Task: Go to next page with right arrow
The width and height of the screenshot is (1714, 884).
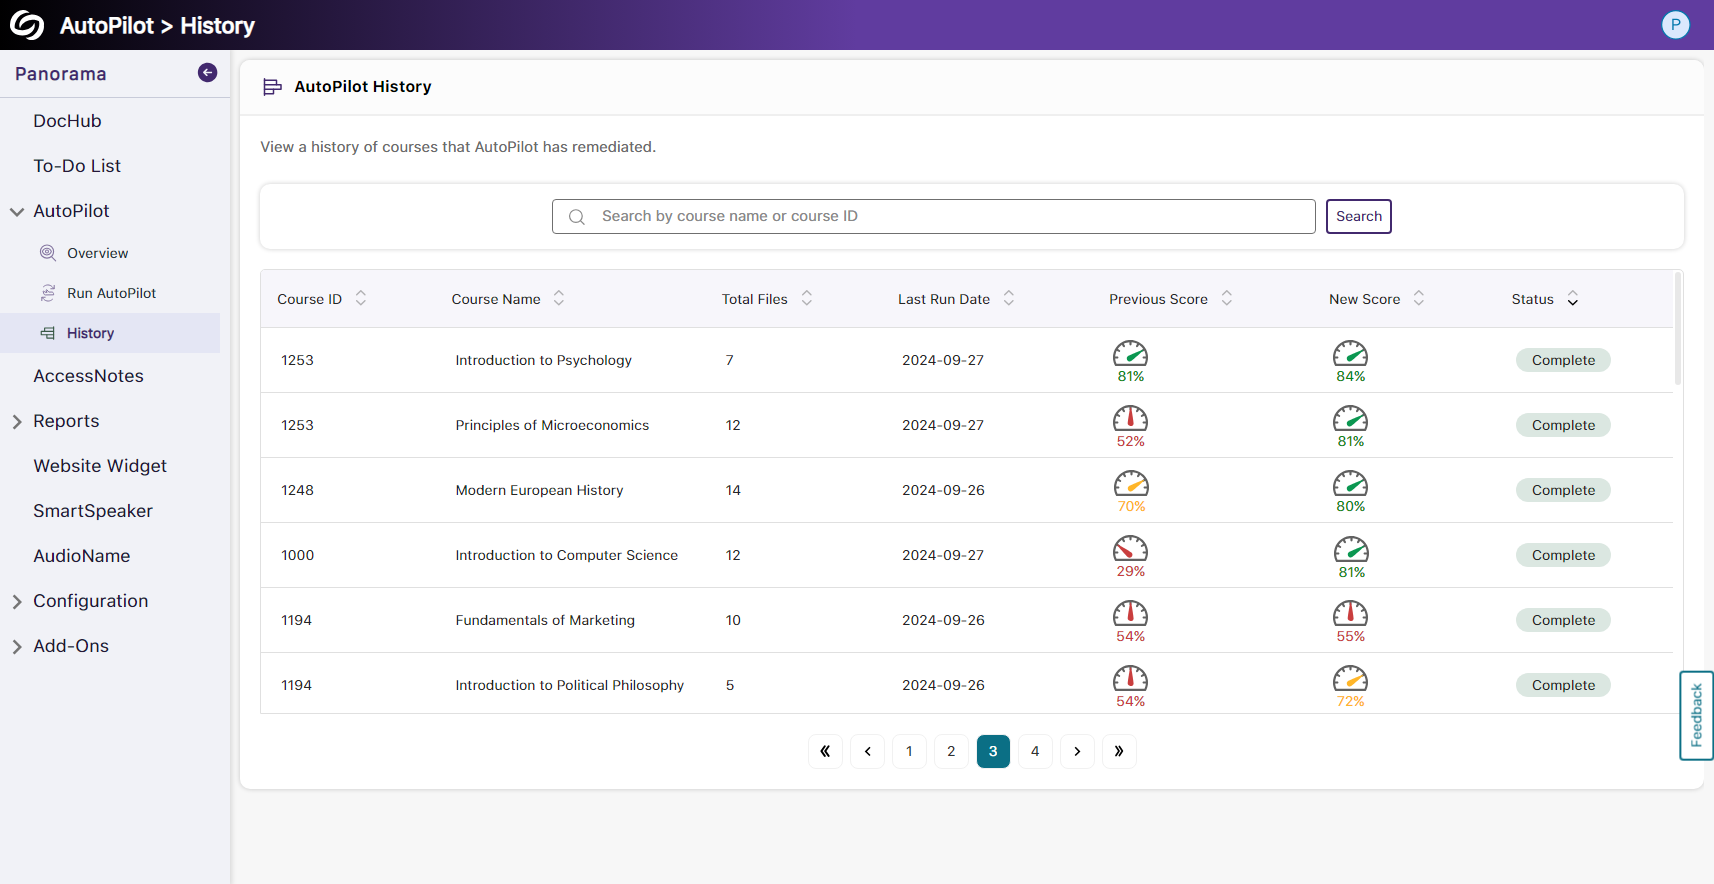Action: coord(1077,751)
